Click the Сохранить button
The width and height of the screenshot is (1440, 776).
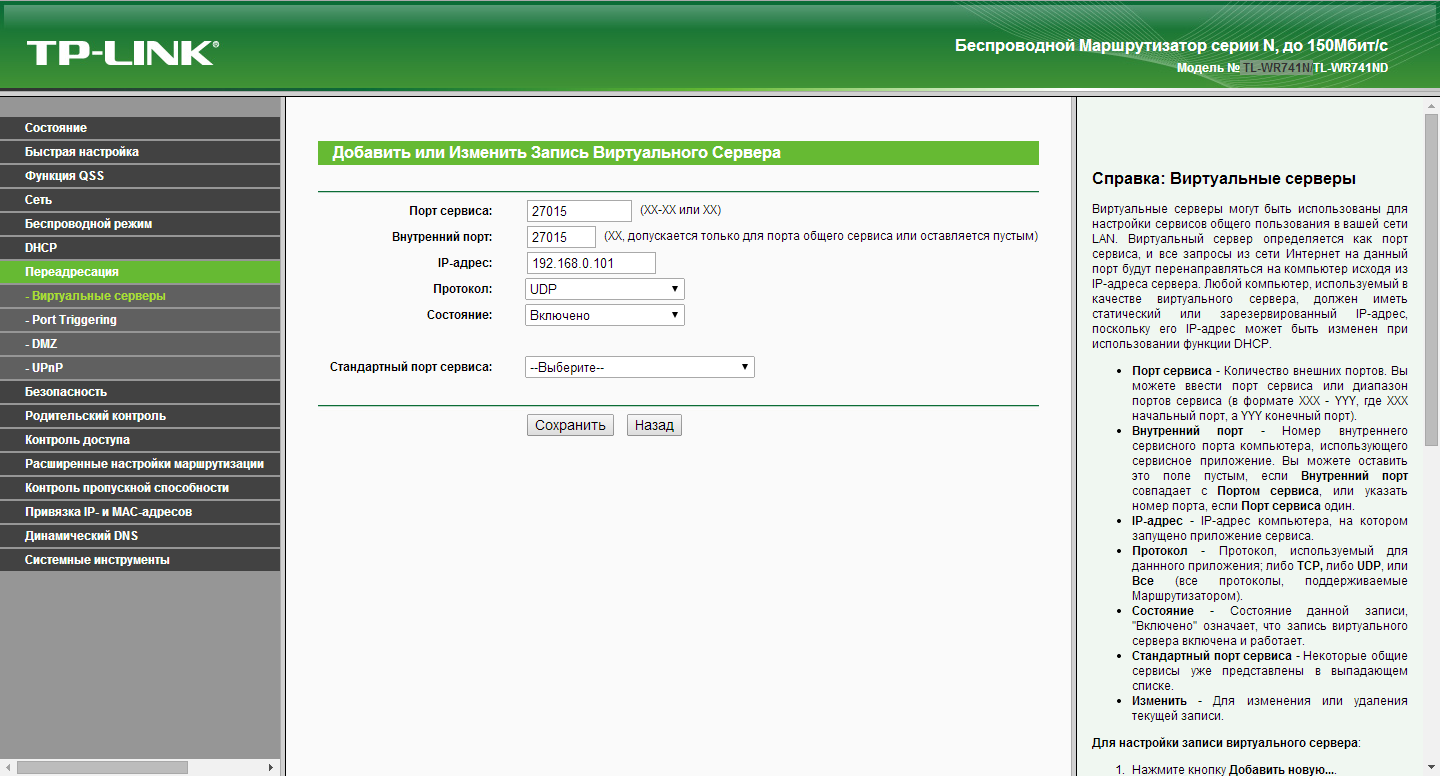(570, 425)
